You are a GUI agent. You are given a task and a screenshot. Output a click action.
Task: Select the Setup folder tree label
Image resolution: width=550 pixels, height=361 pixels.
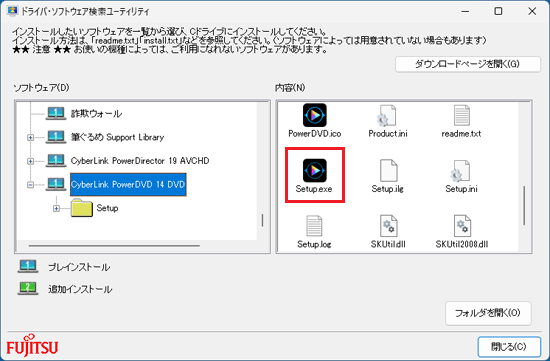click(107, 208)
